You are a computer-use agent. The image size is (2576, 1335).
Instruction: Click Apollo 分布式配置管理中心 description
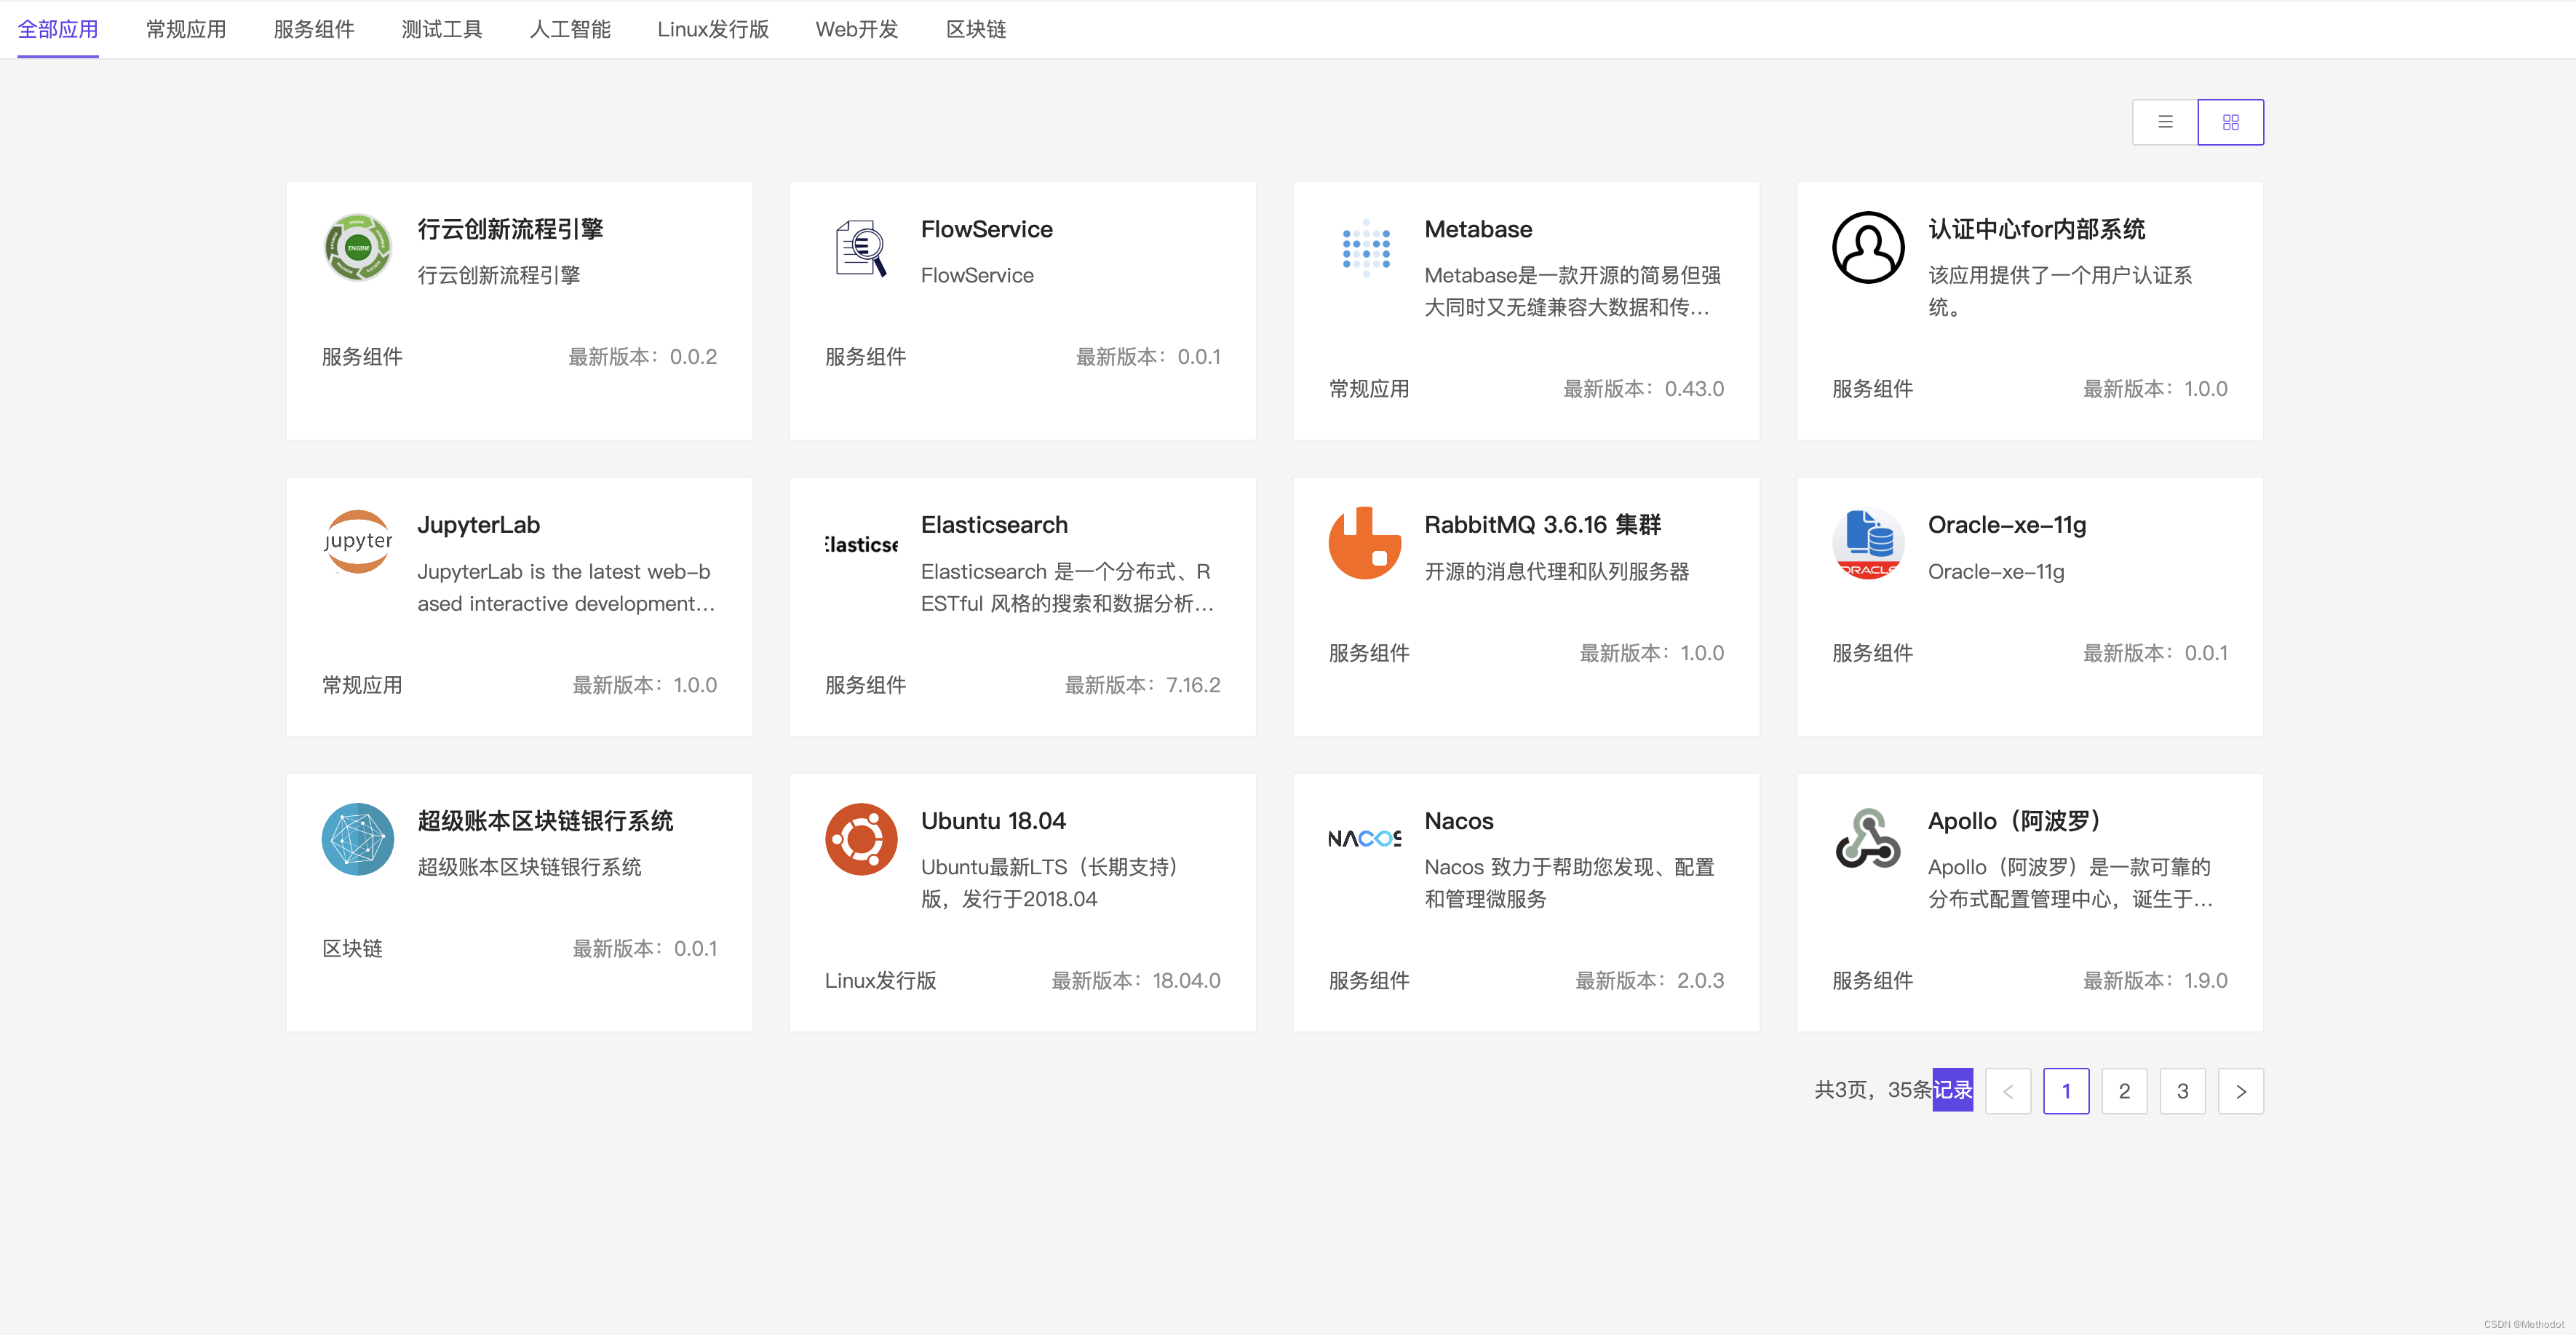(x=2070, y=883)
